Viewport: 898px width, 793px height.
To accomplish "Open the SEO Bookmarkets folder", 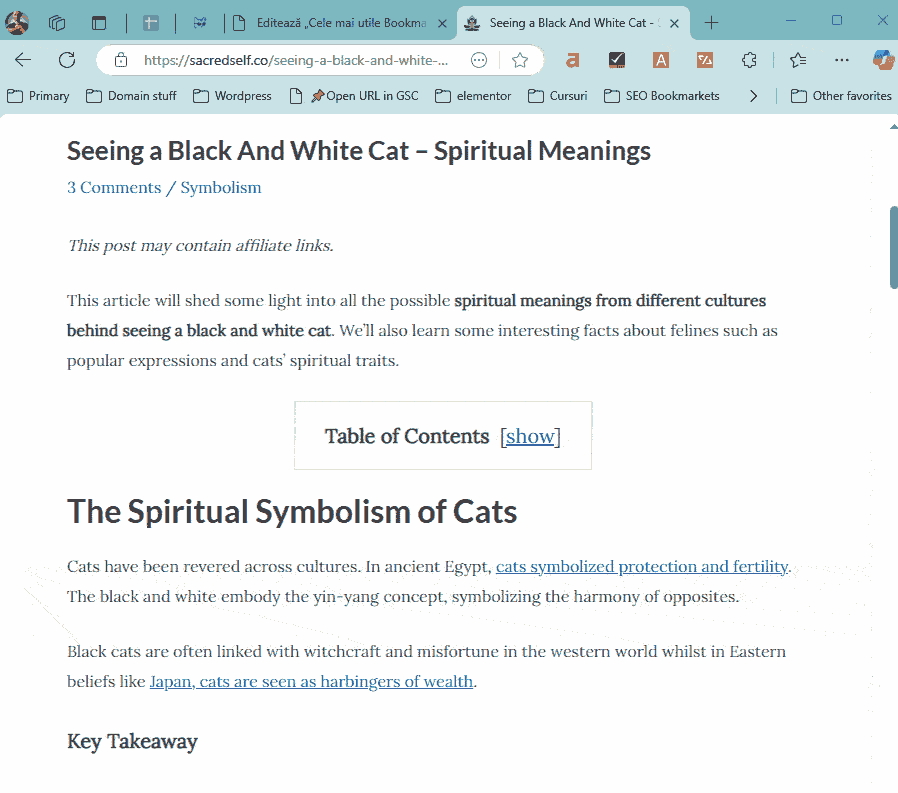I will tap(662, 96).
